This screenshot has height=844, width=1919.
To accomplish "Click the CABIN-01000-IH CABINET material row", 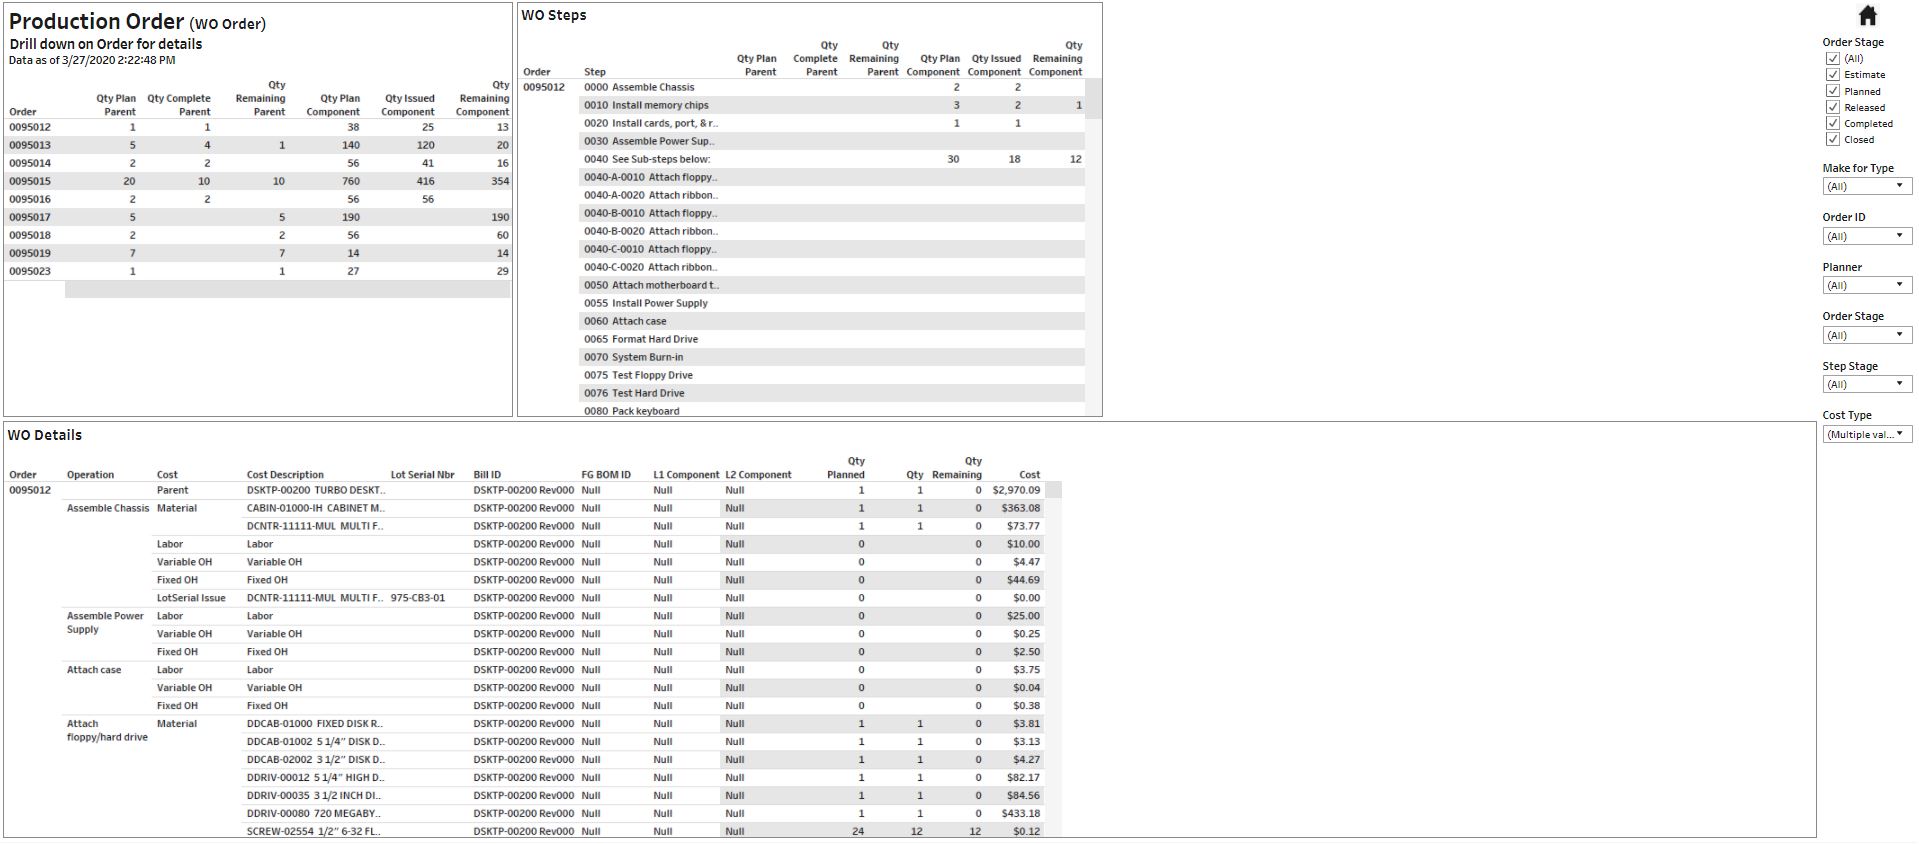I will point(315,508).
